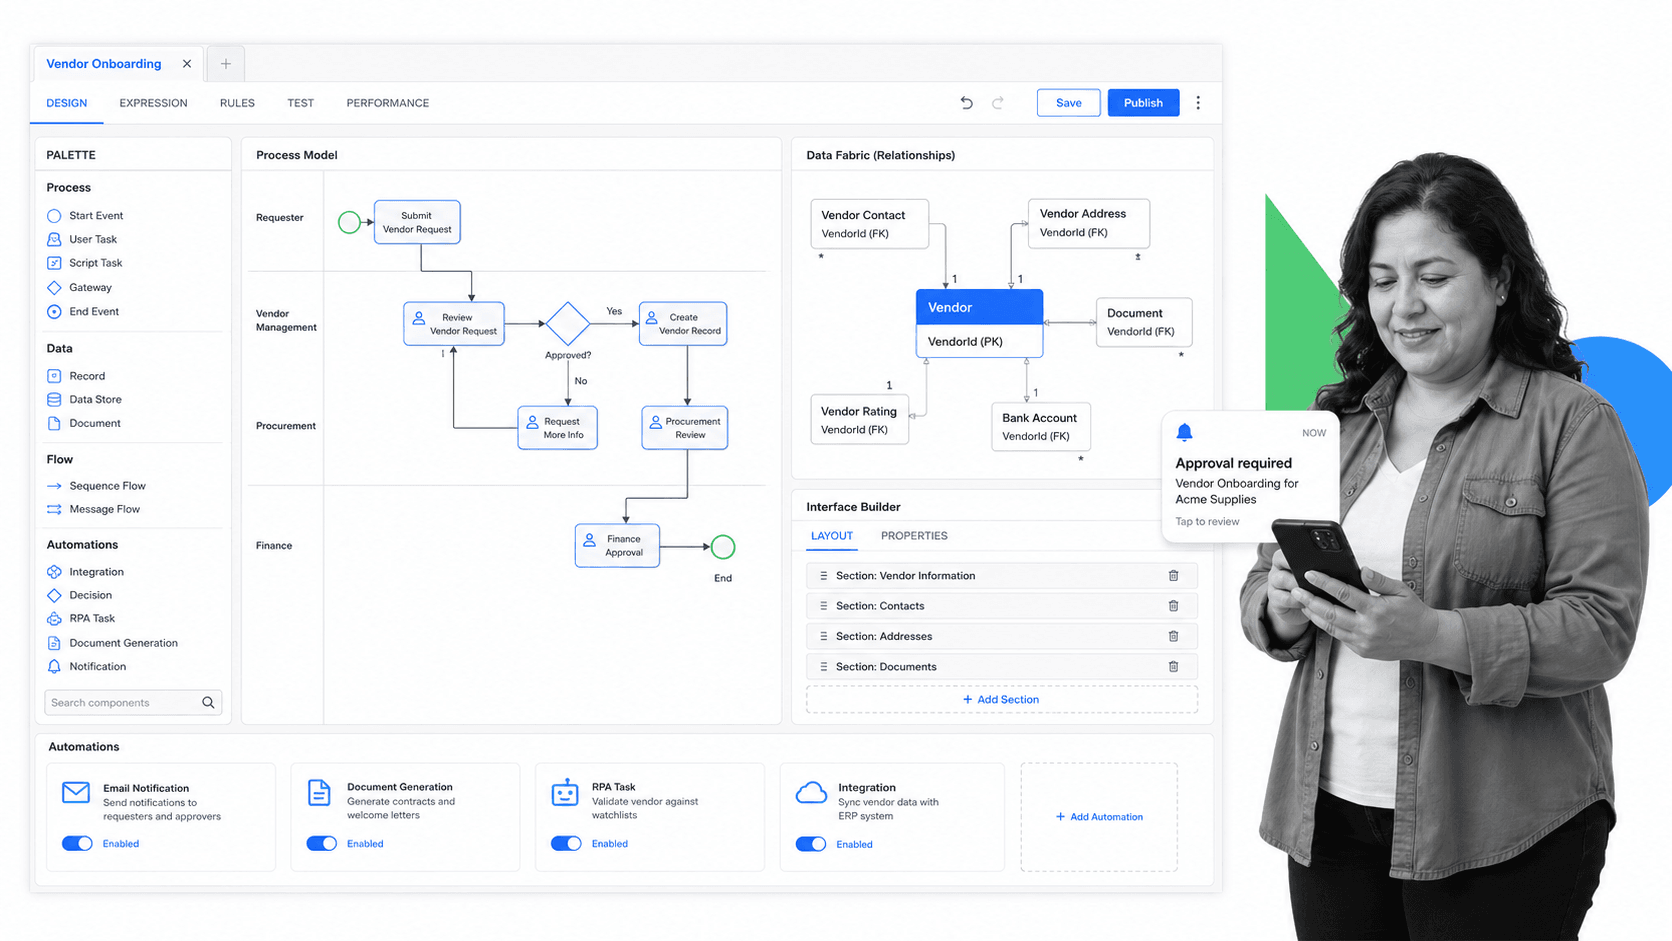Click Add Section in Interface Builder

click(1001, 700)
